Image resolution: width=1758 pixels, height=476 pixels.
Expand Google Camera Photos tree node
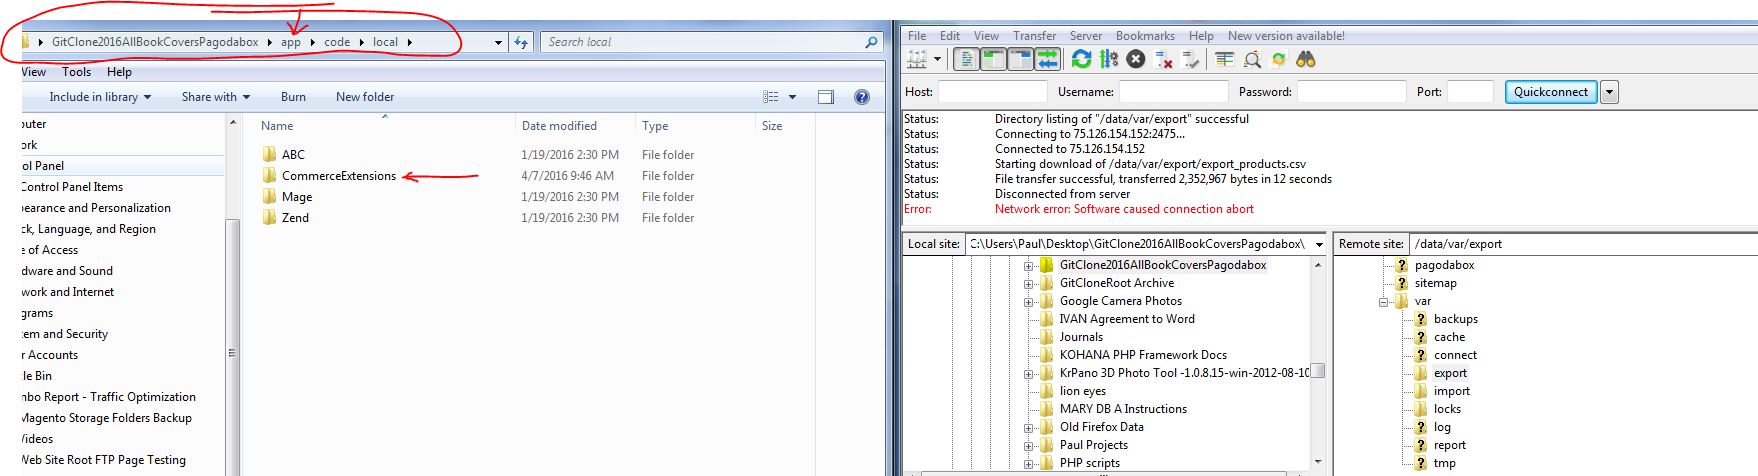tap(1028, 302)
